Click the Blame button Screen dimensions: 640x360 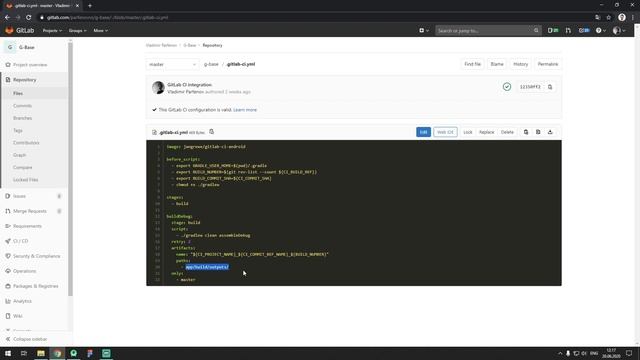[x=497, y=64]
